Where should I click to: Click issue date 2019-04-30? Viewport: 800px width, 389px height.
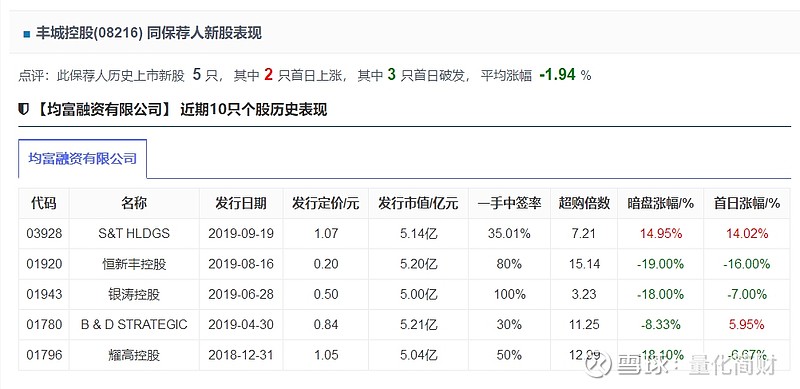pyautogui.click(x=241, y=324)
